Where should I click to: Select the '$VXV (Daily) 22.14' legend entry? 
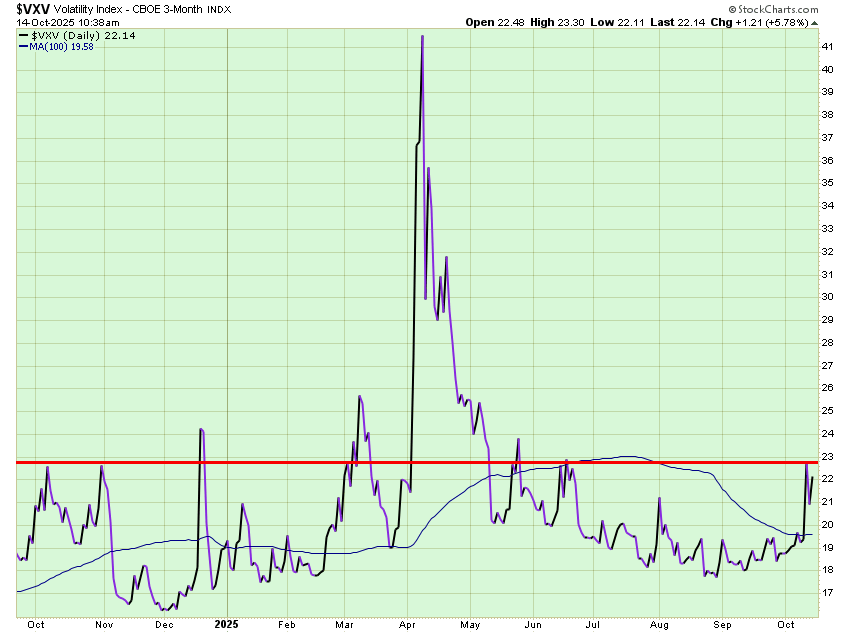click(x=83, y=36)
